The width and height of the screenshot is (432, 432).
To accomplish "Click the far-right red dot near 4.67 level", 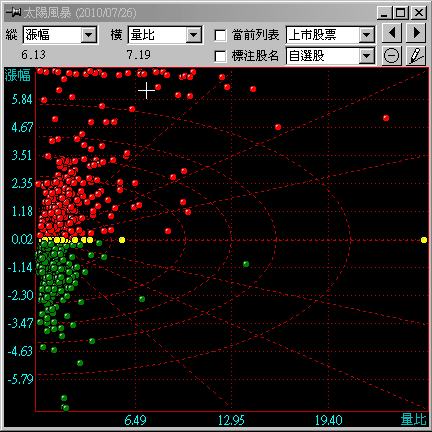I will click(x=386, y=118).
